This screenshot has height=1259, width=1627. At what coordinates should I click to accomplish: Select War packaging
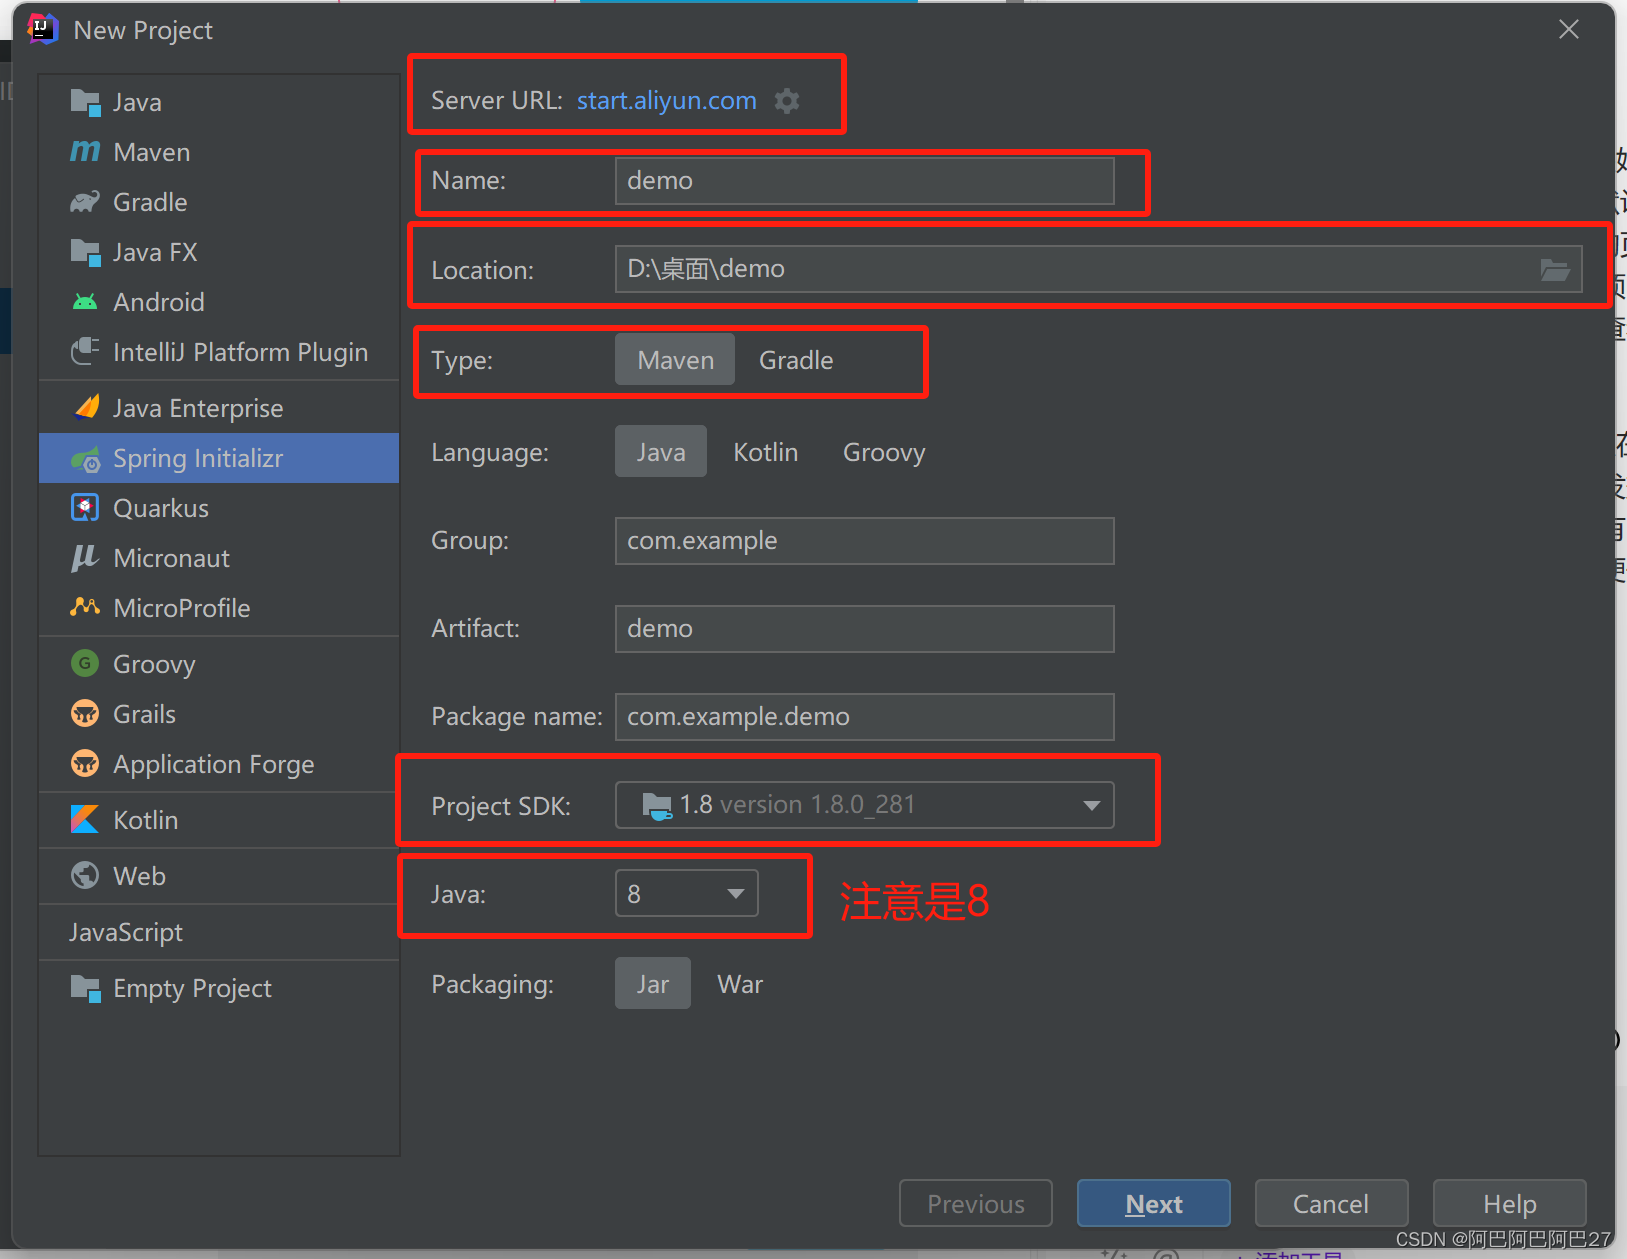point(740,984)
